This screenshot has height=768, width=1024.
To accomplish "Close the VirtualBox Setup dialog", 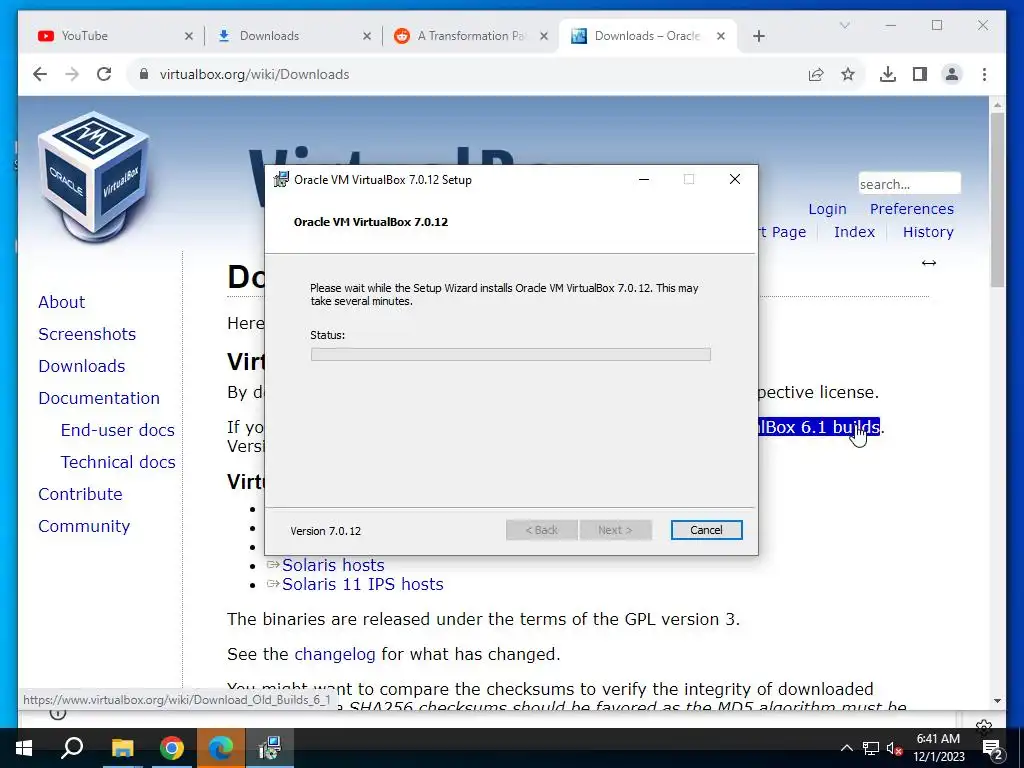I will coord(735,180).
